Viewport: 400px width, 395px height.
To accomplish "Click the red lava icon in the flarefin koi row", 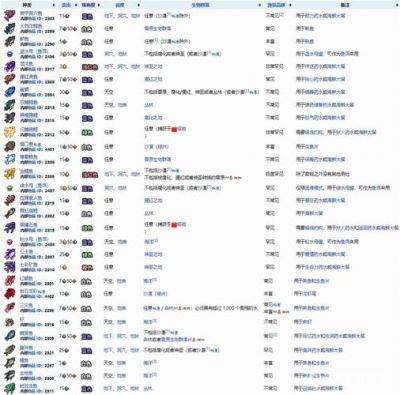I will (x=174, y=129).
